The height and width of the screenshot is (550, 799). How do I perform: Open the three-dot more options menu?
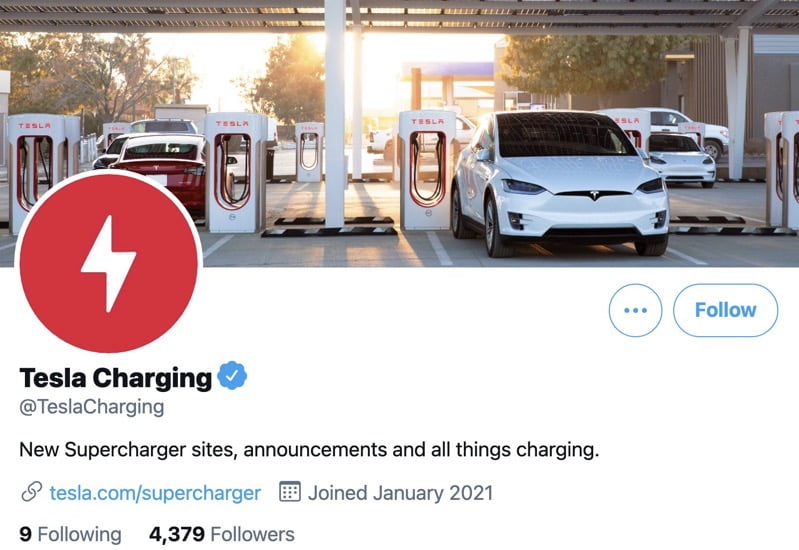pos(635,310)
